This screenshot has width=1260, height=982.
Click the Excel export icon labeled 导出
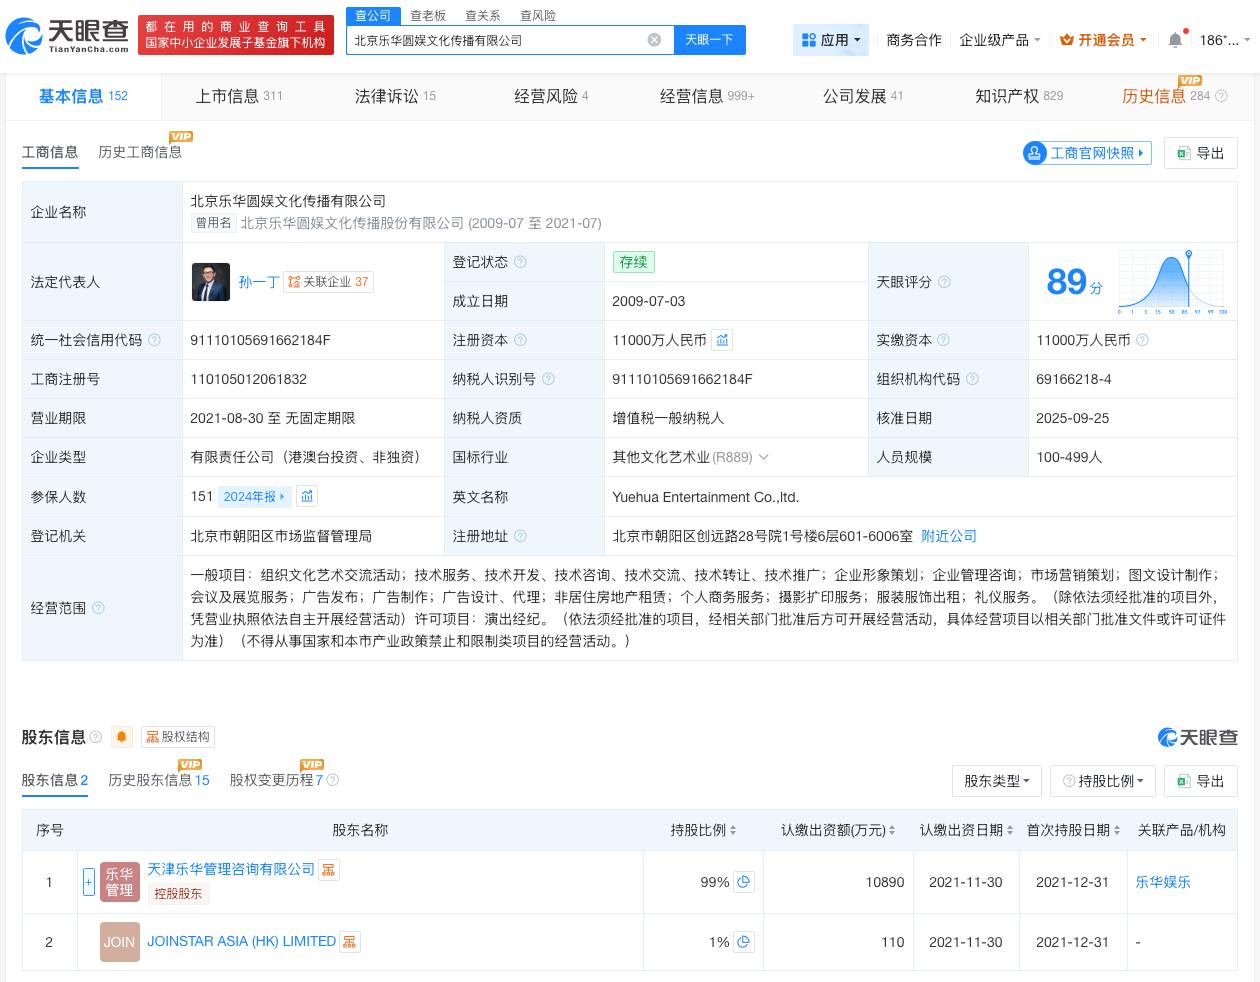point(1200,153)
